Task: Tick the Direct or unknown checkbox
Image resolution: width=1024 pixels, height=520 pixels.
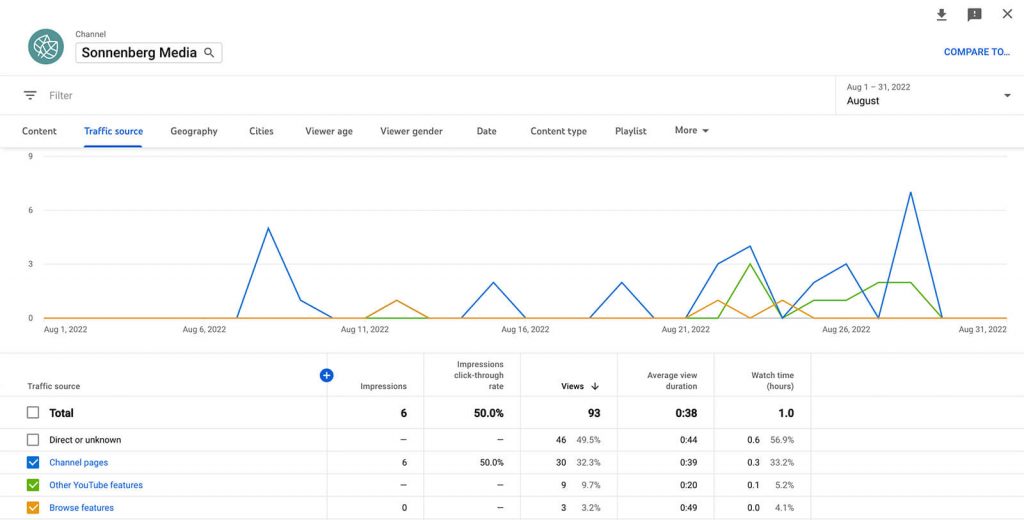Action: tap(33, 440)
